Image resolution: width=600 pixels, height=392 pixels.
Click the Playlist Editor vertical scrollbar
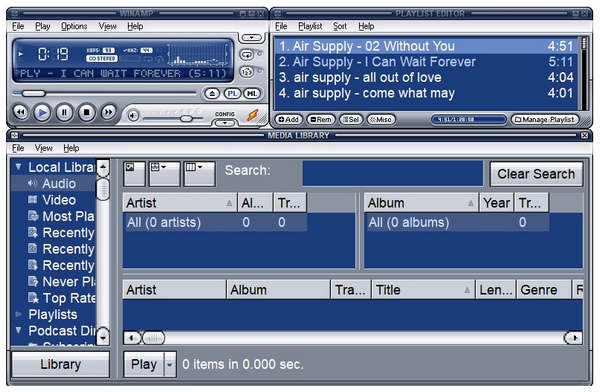click(x=584, y=73)
